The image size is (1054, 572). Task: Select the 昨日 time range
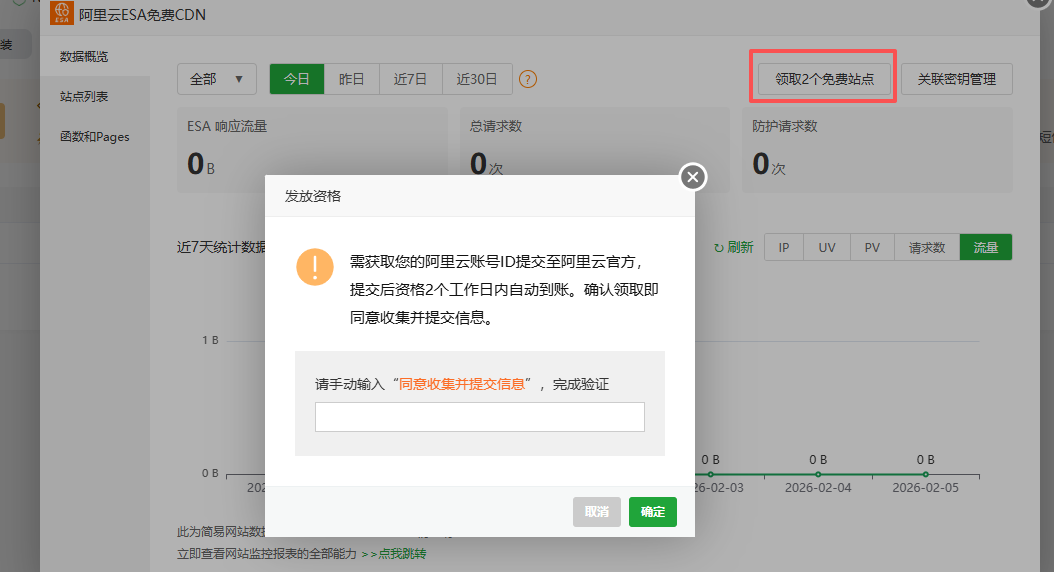[352, 79]
